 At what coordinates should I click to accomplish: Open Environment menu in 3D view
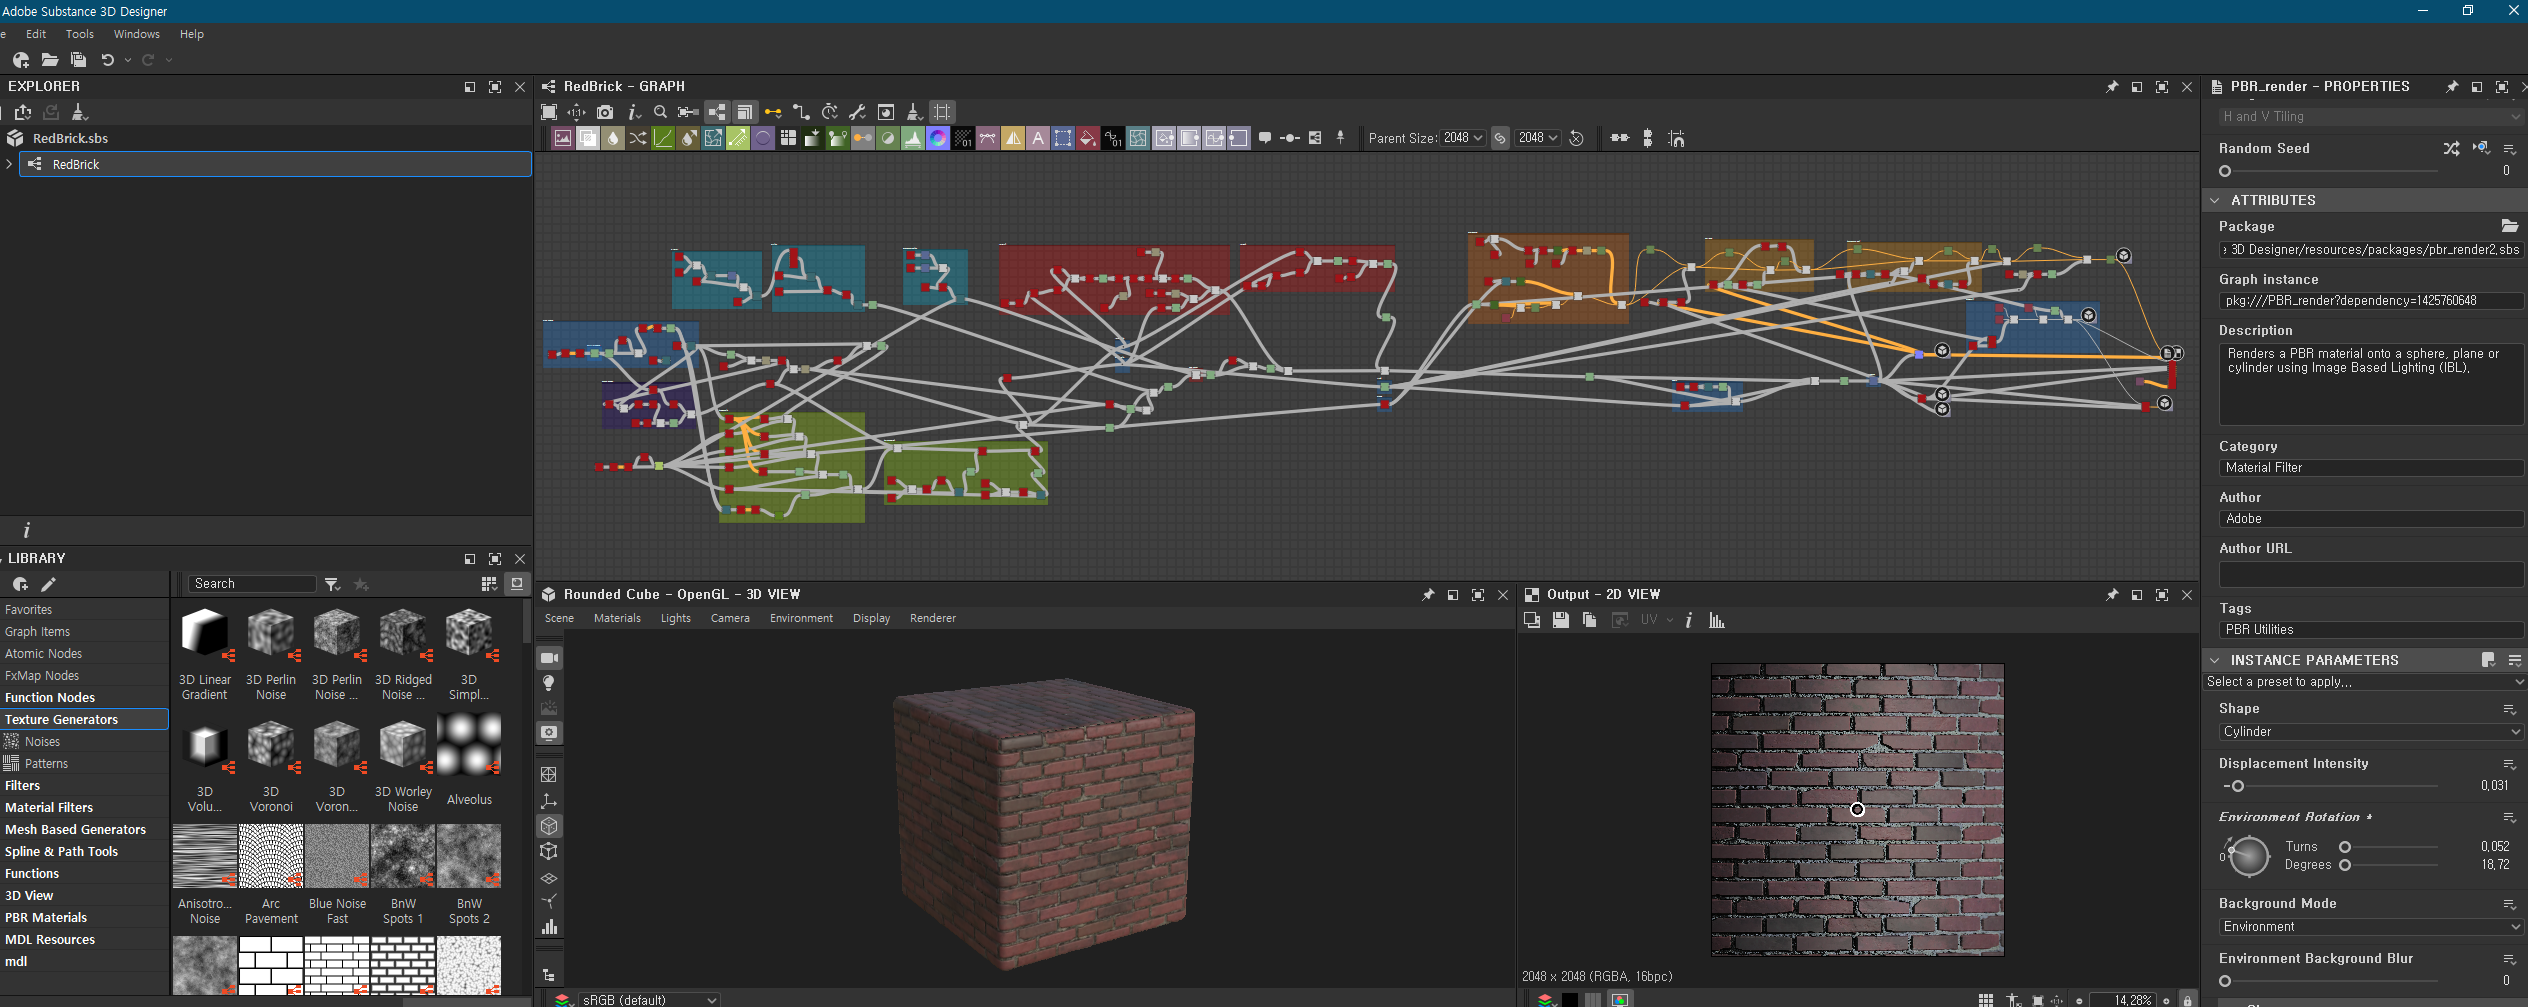(801, 618)
